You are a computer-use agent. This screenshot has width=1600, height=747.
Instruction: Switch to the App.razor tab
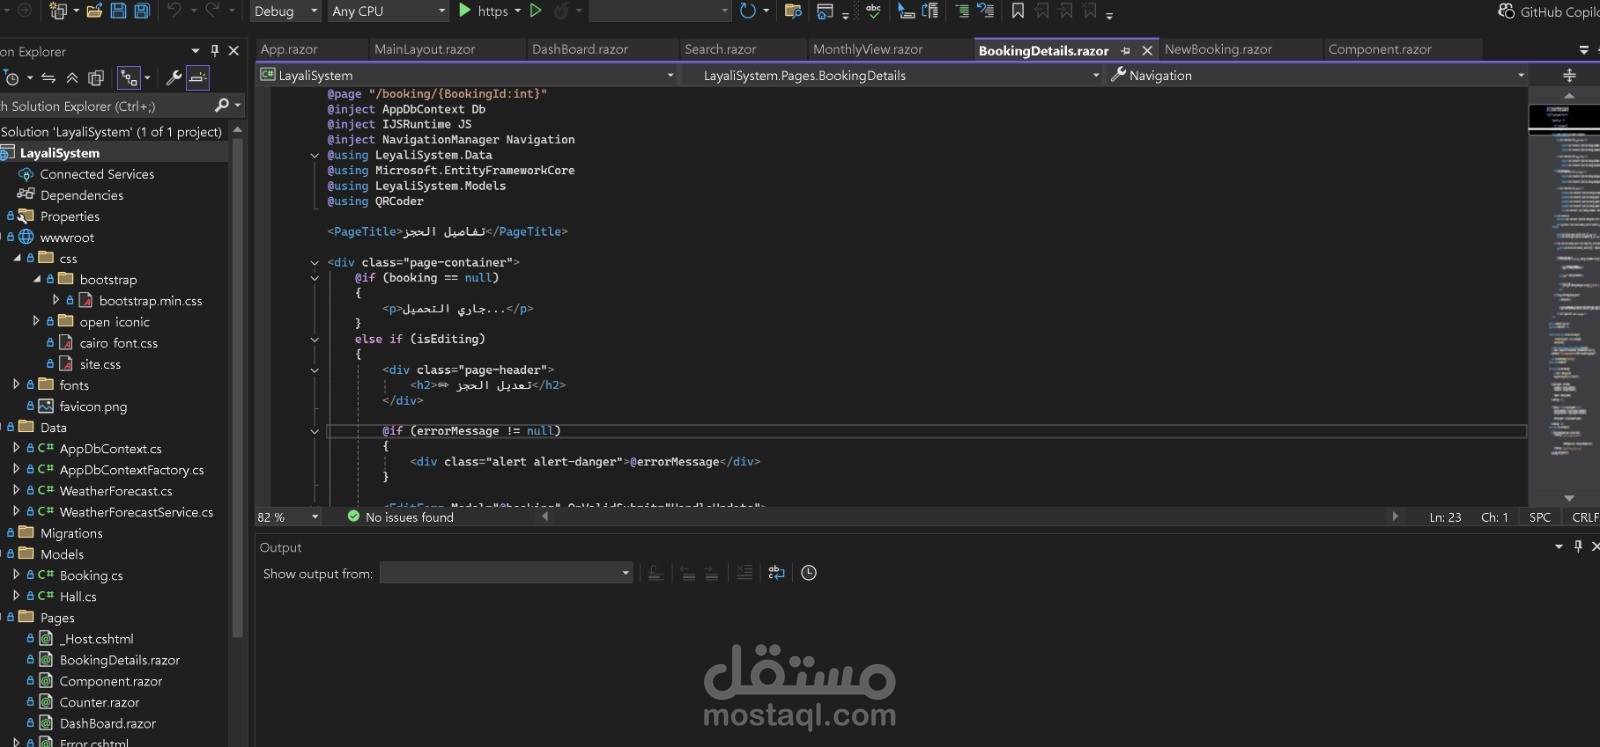coord(289,49)
